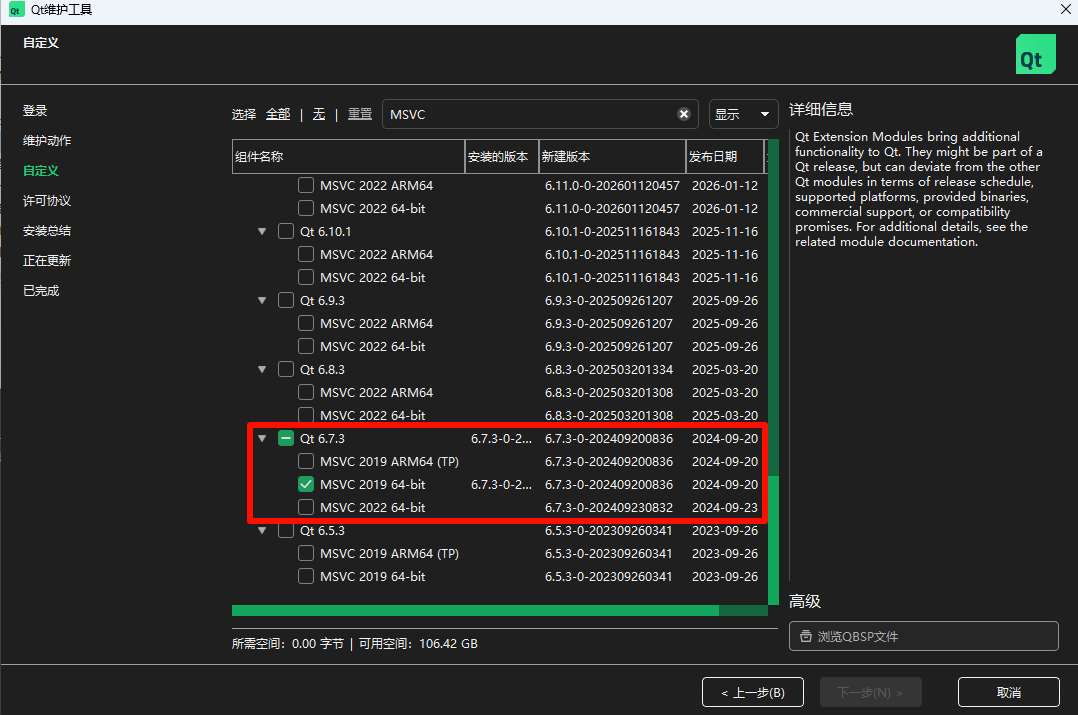The width and height of the screenshot is (1078, 715).
Task: Toggle the Qt 6.8.3 checkbox
Action: coord(286,370)
